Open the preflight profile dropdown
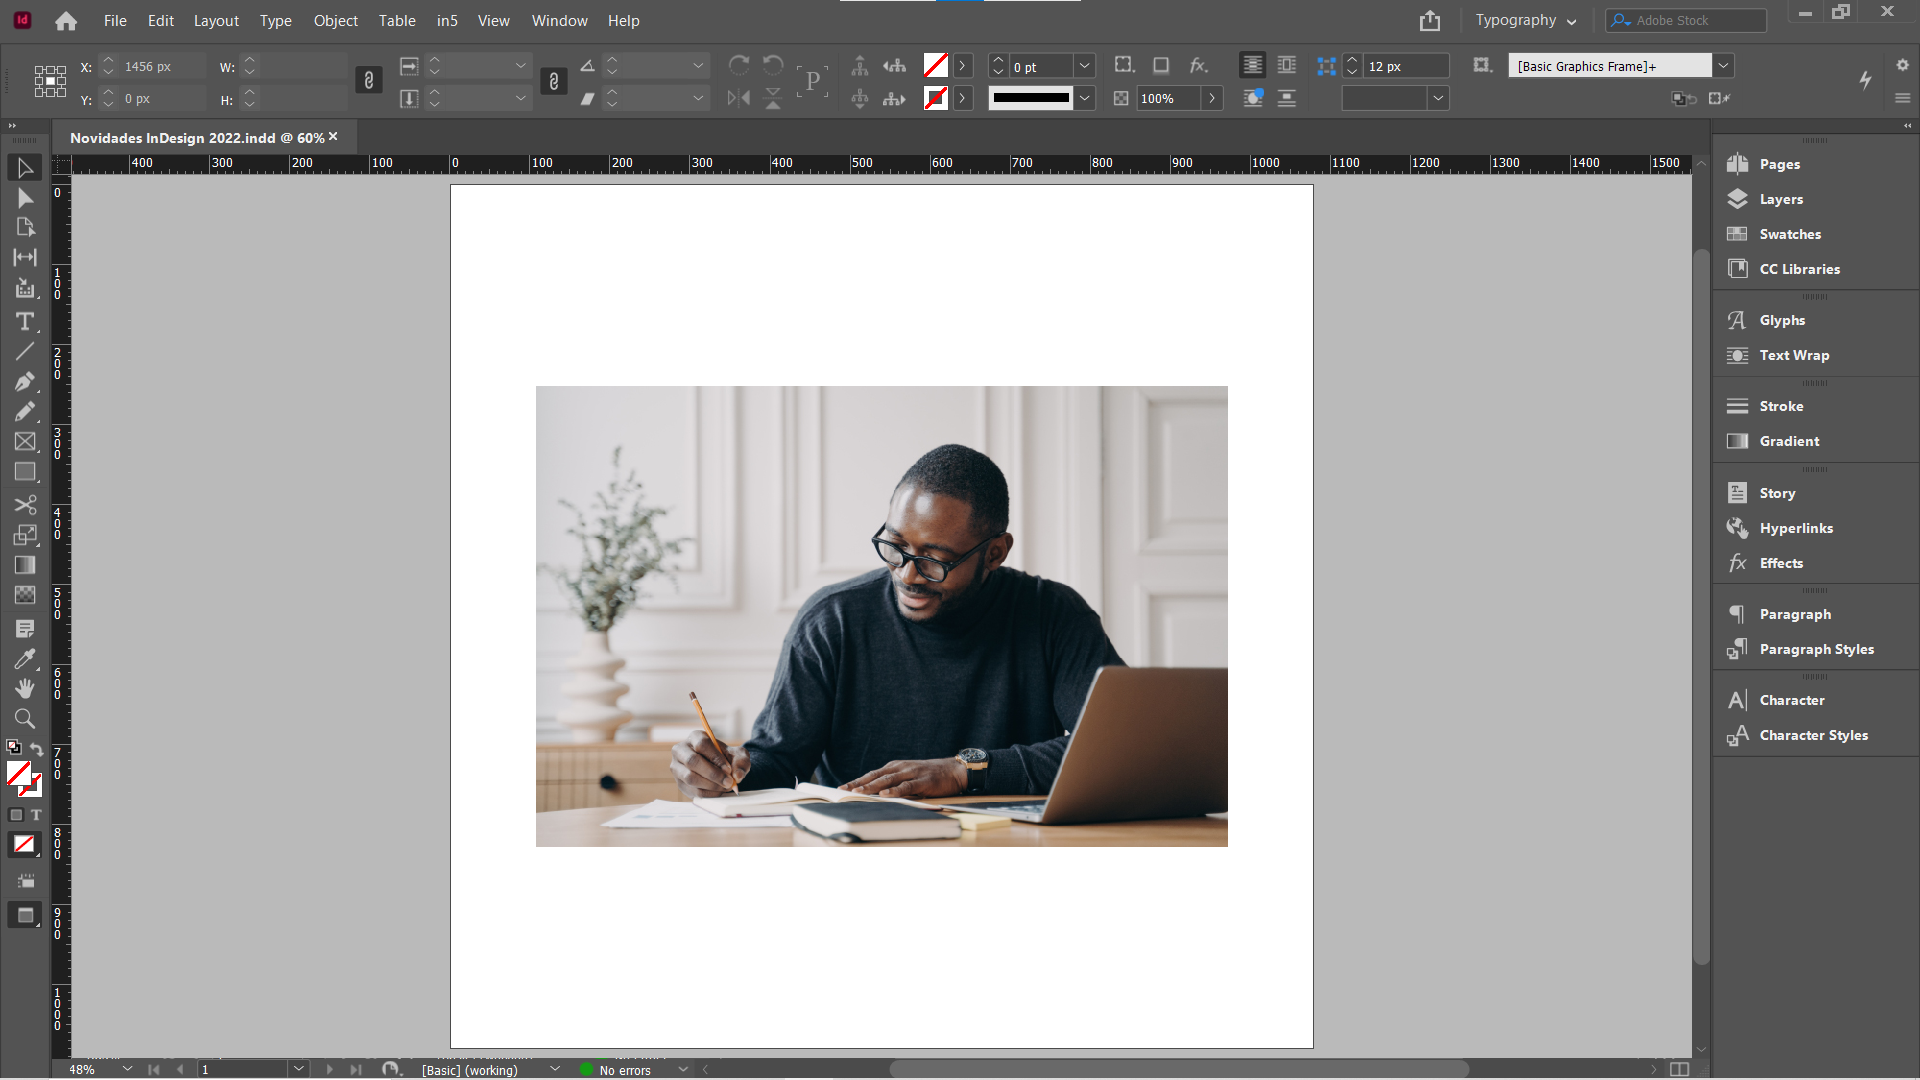Viewport: 1920px width, 1080px height. point(555,1069)
